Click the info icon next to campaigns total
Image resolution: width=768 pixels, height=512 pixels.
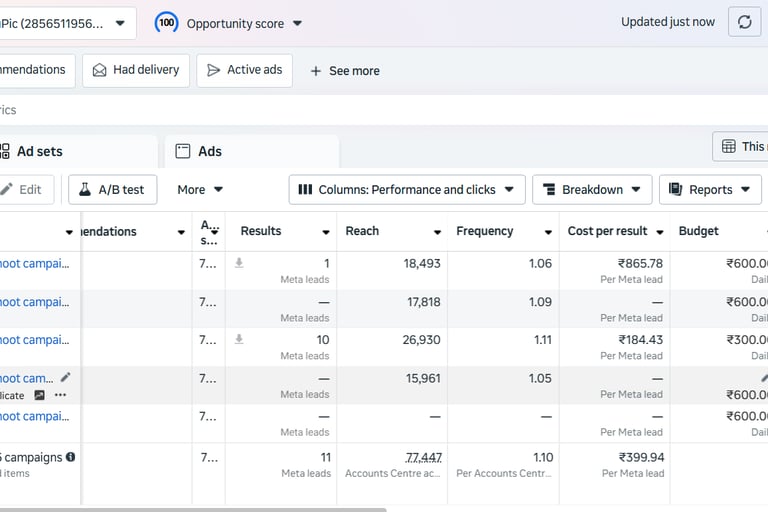(x=70, y=457)
